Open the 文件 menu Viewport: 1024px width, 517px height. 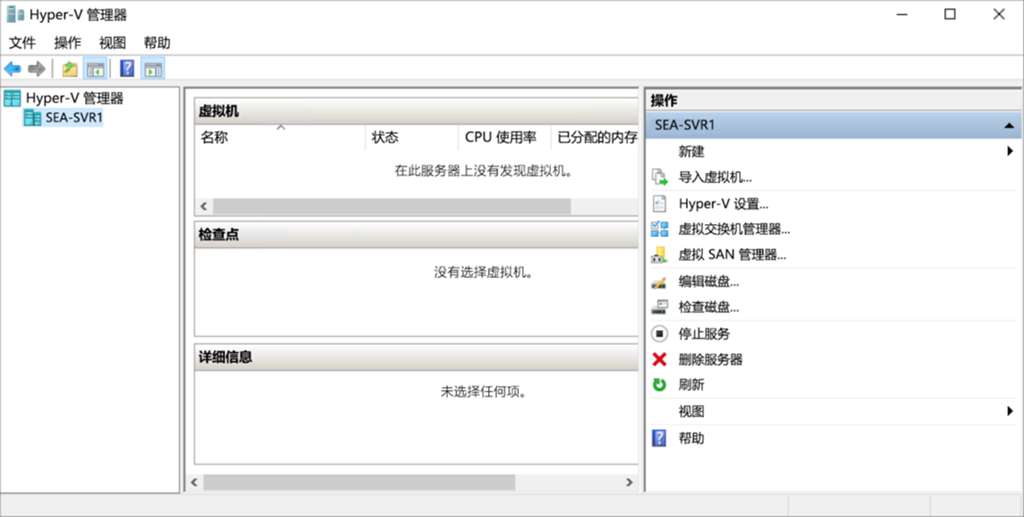point(22,43)
